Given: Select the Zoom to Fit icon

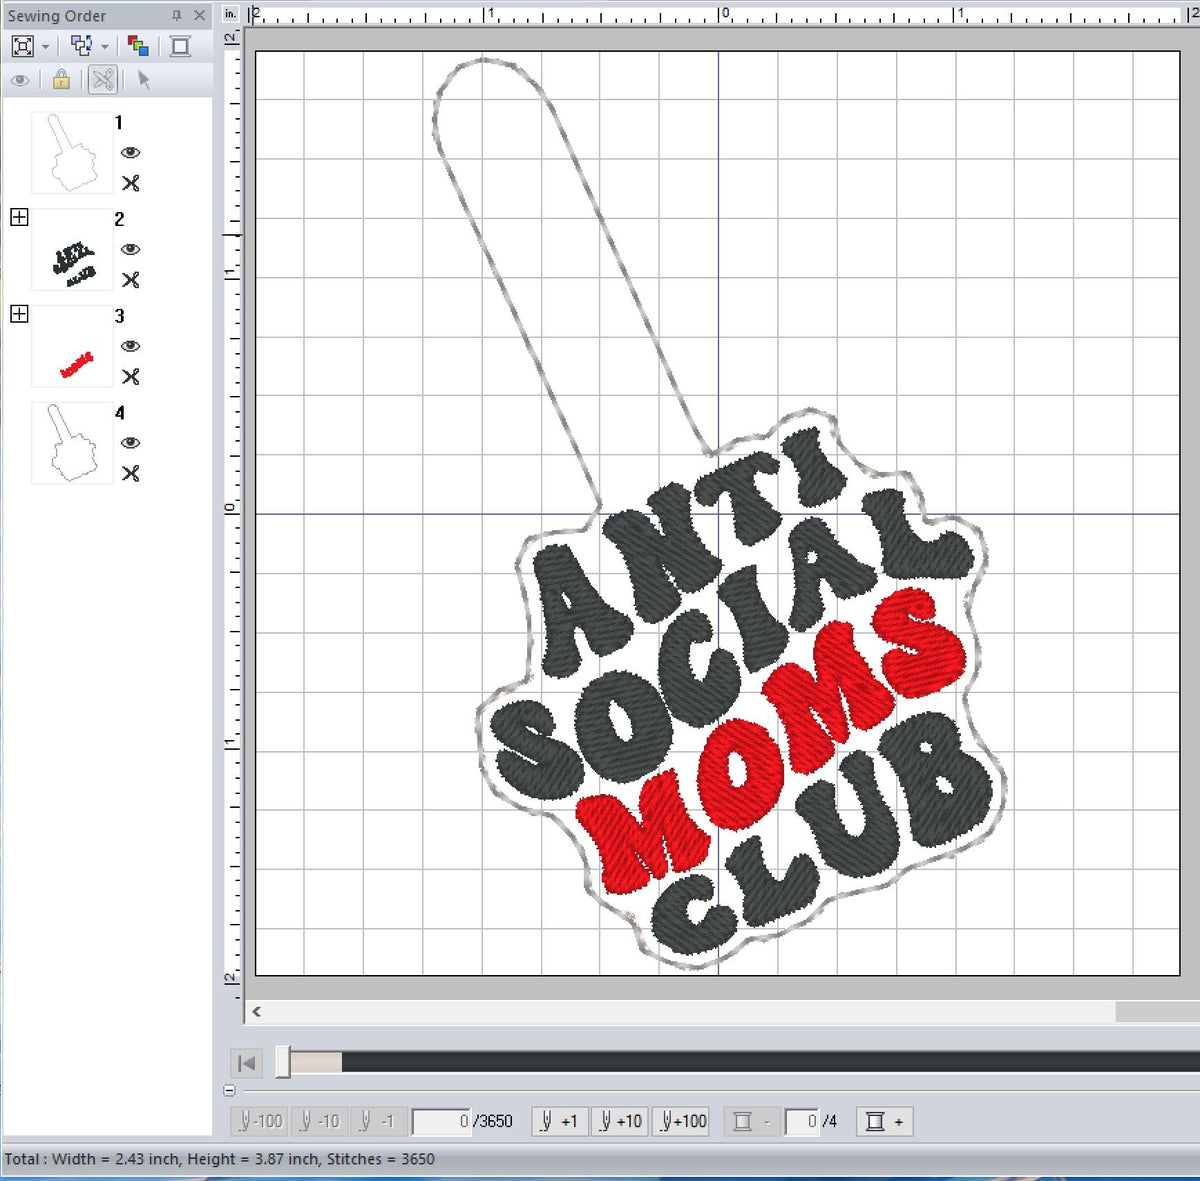Looking at the screenshot, I should (x=24, y=45).
